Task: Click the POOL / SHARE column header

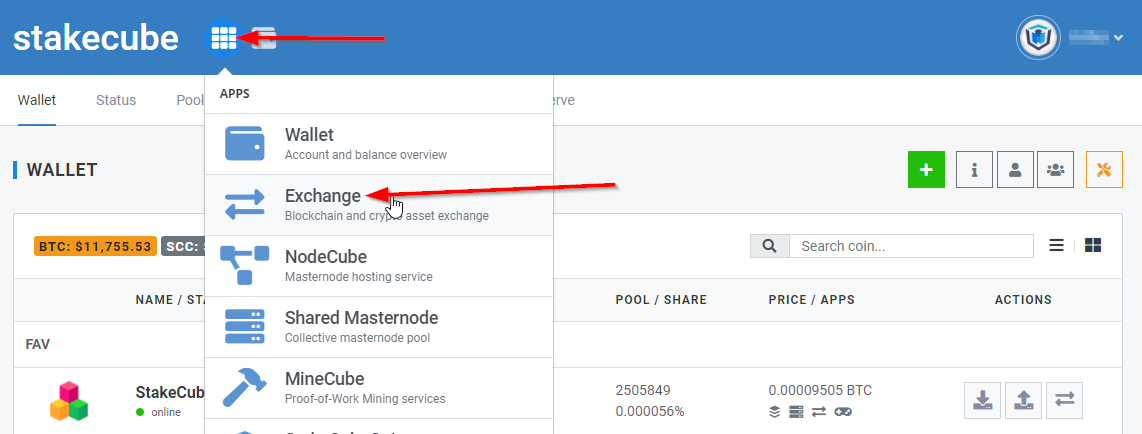Action: pyautogui.click(x=661, y=300)
